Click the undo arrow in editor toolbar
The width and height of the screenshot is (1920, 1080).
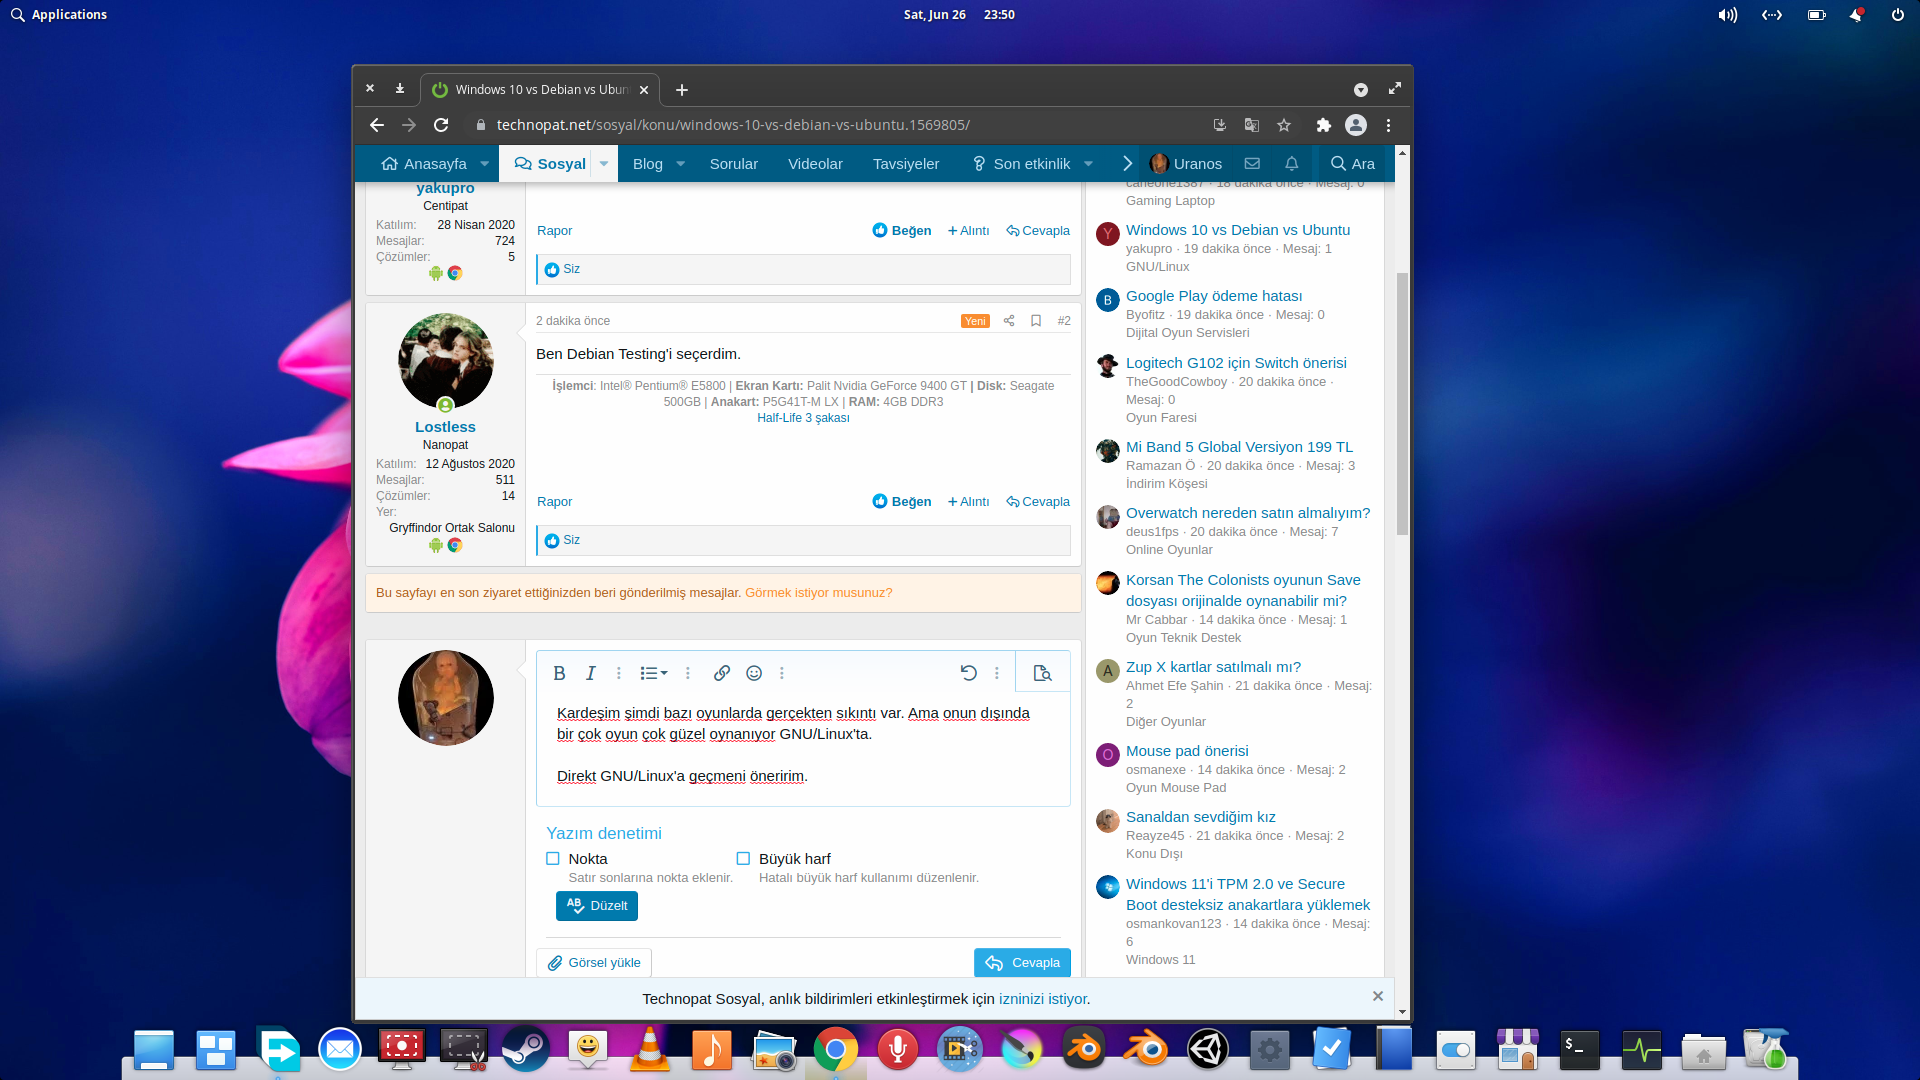pyautogui.click(x=968, y=673)
